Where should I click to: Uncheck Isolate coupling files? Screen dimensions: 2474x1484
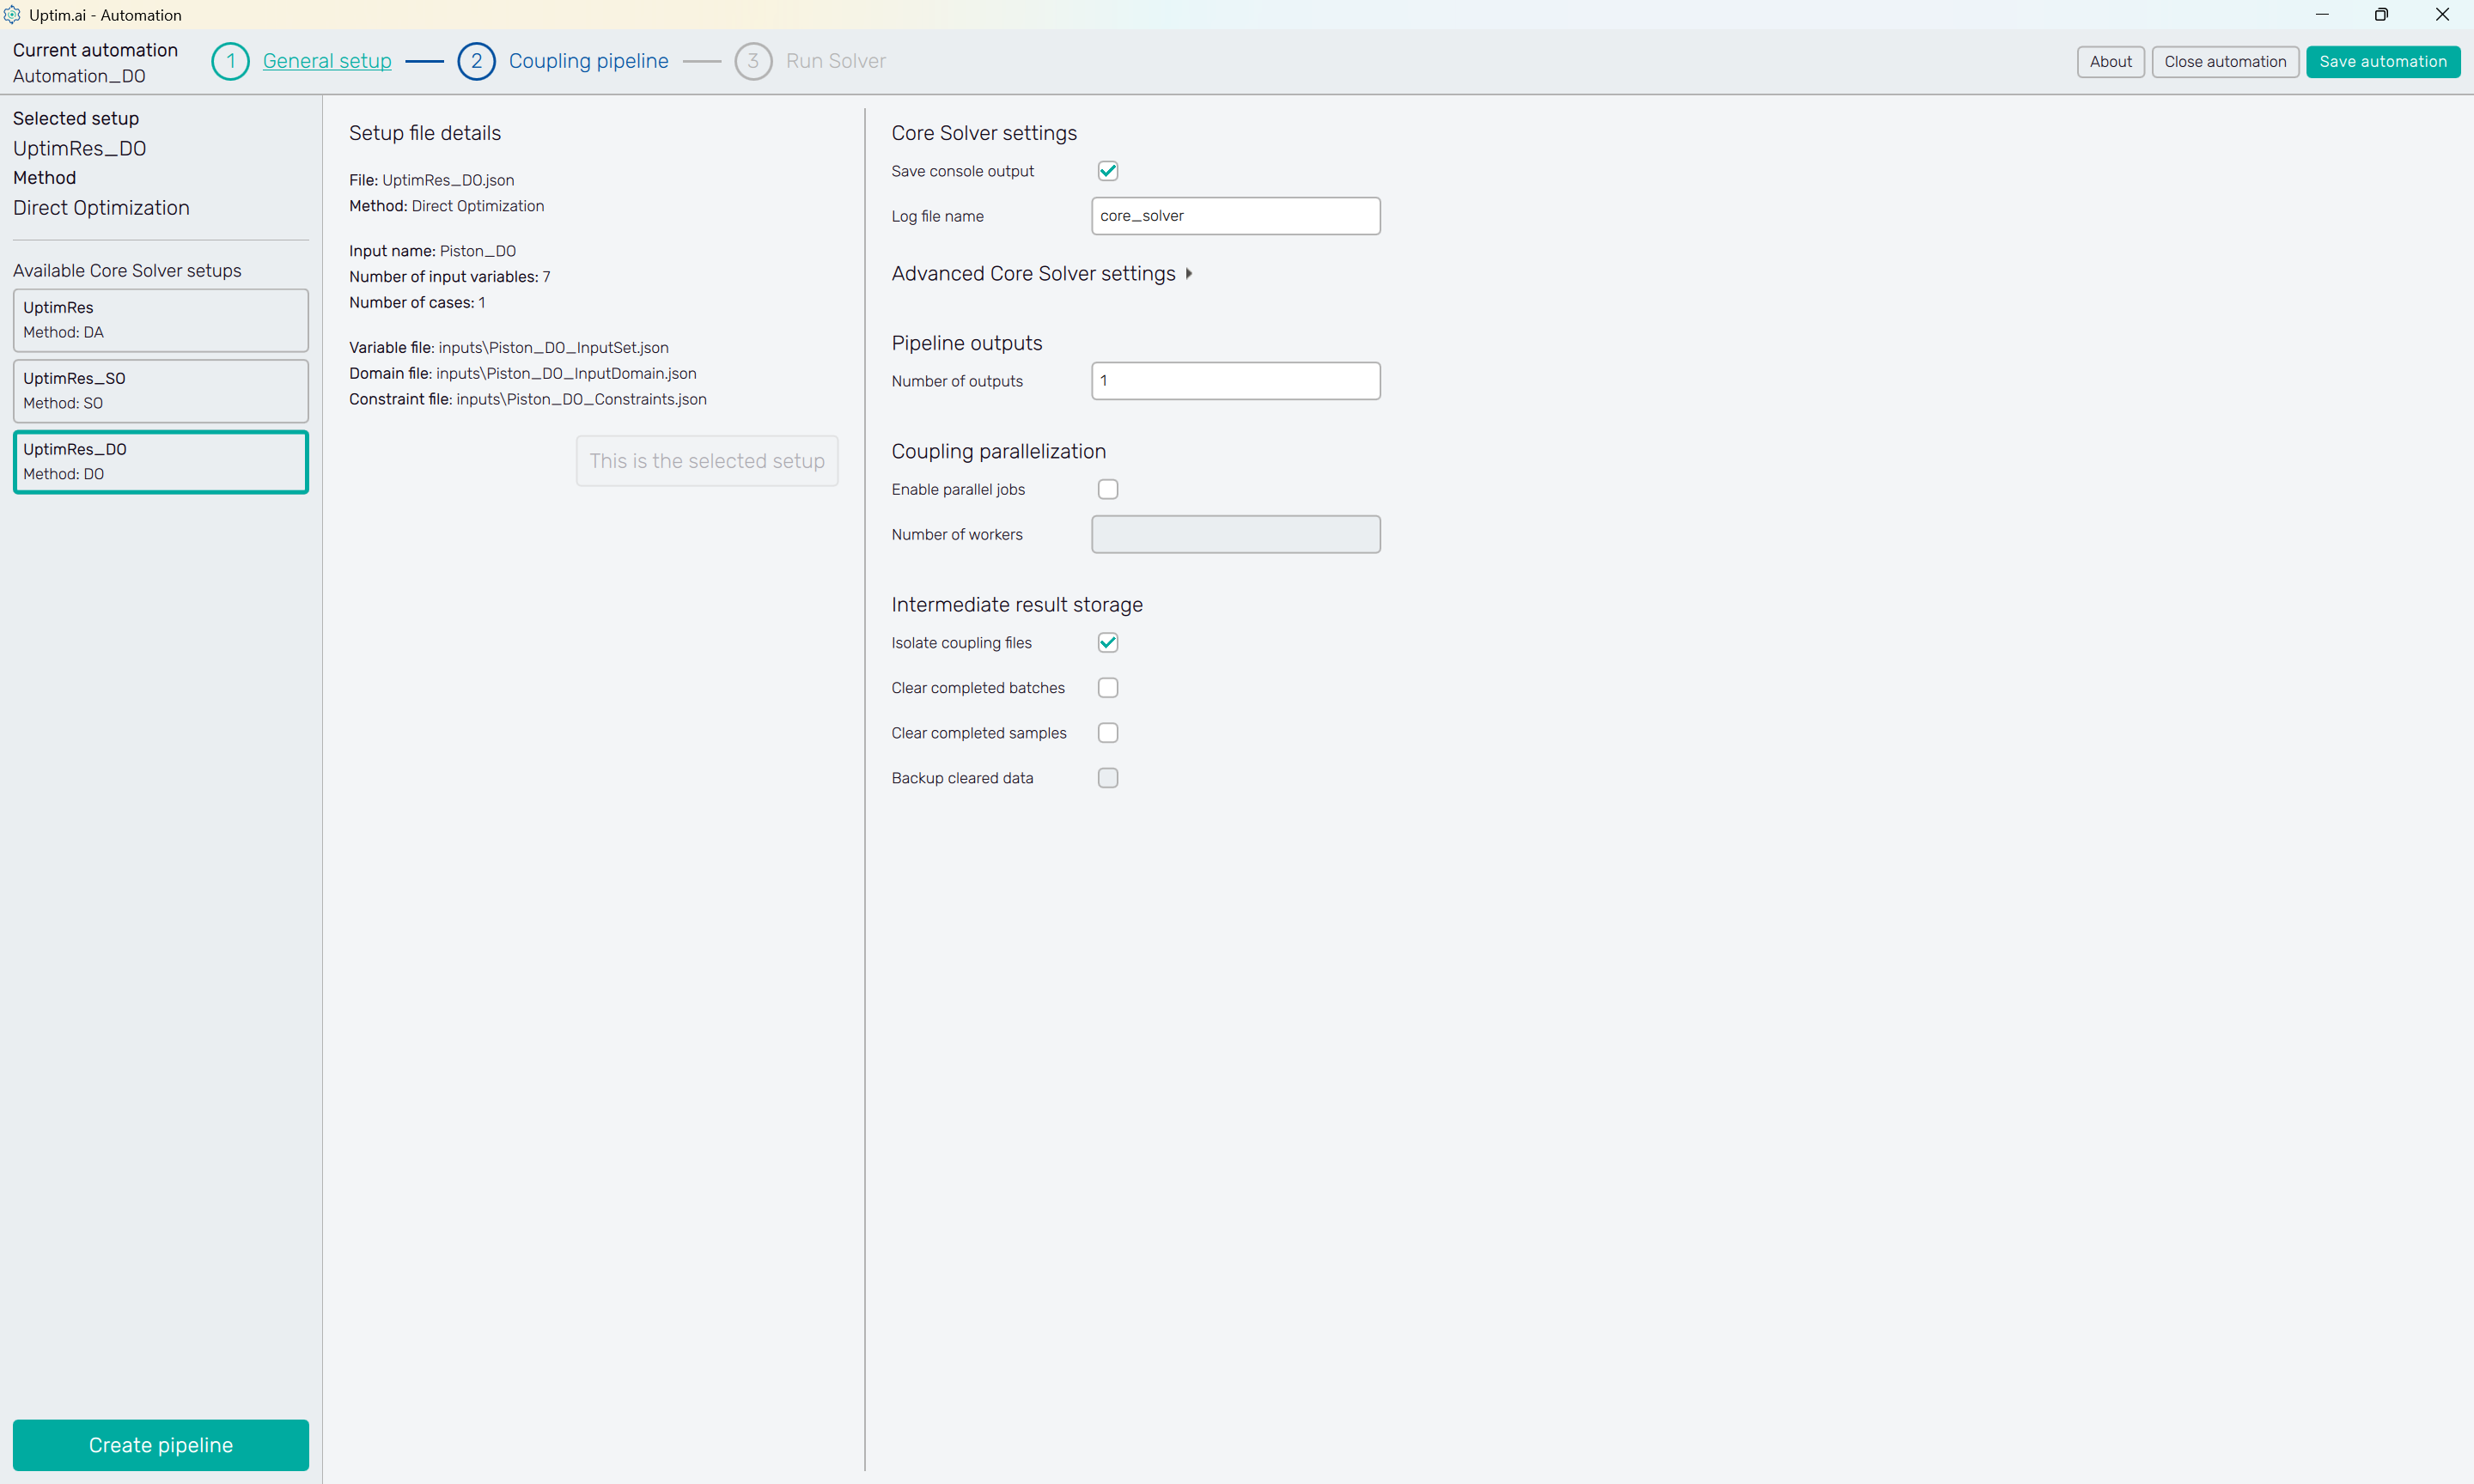pyautogui.click(x=1107, y=643)
